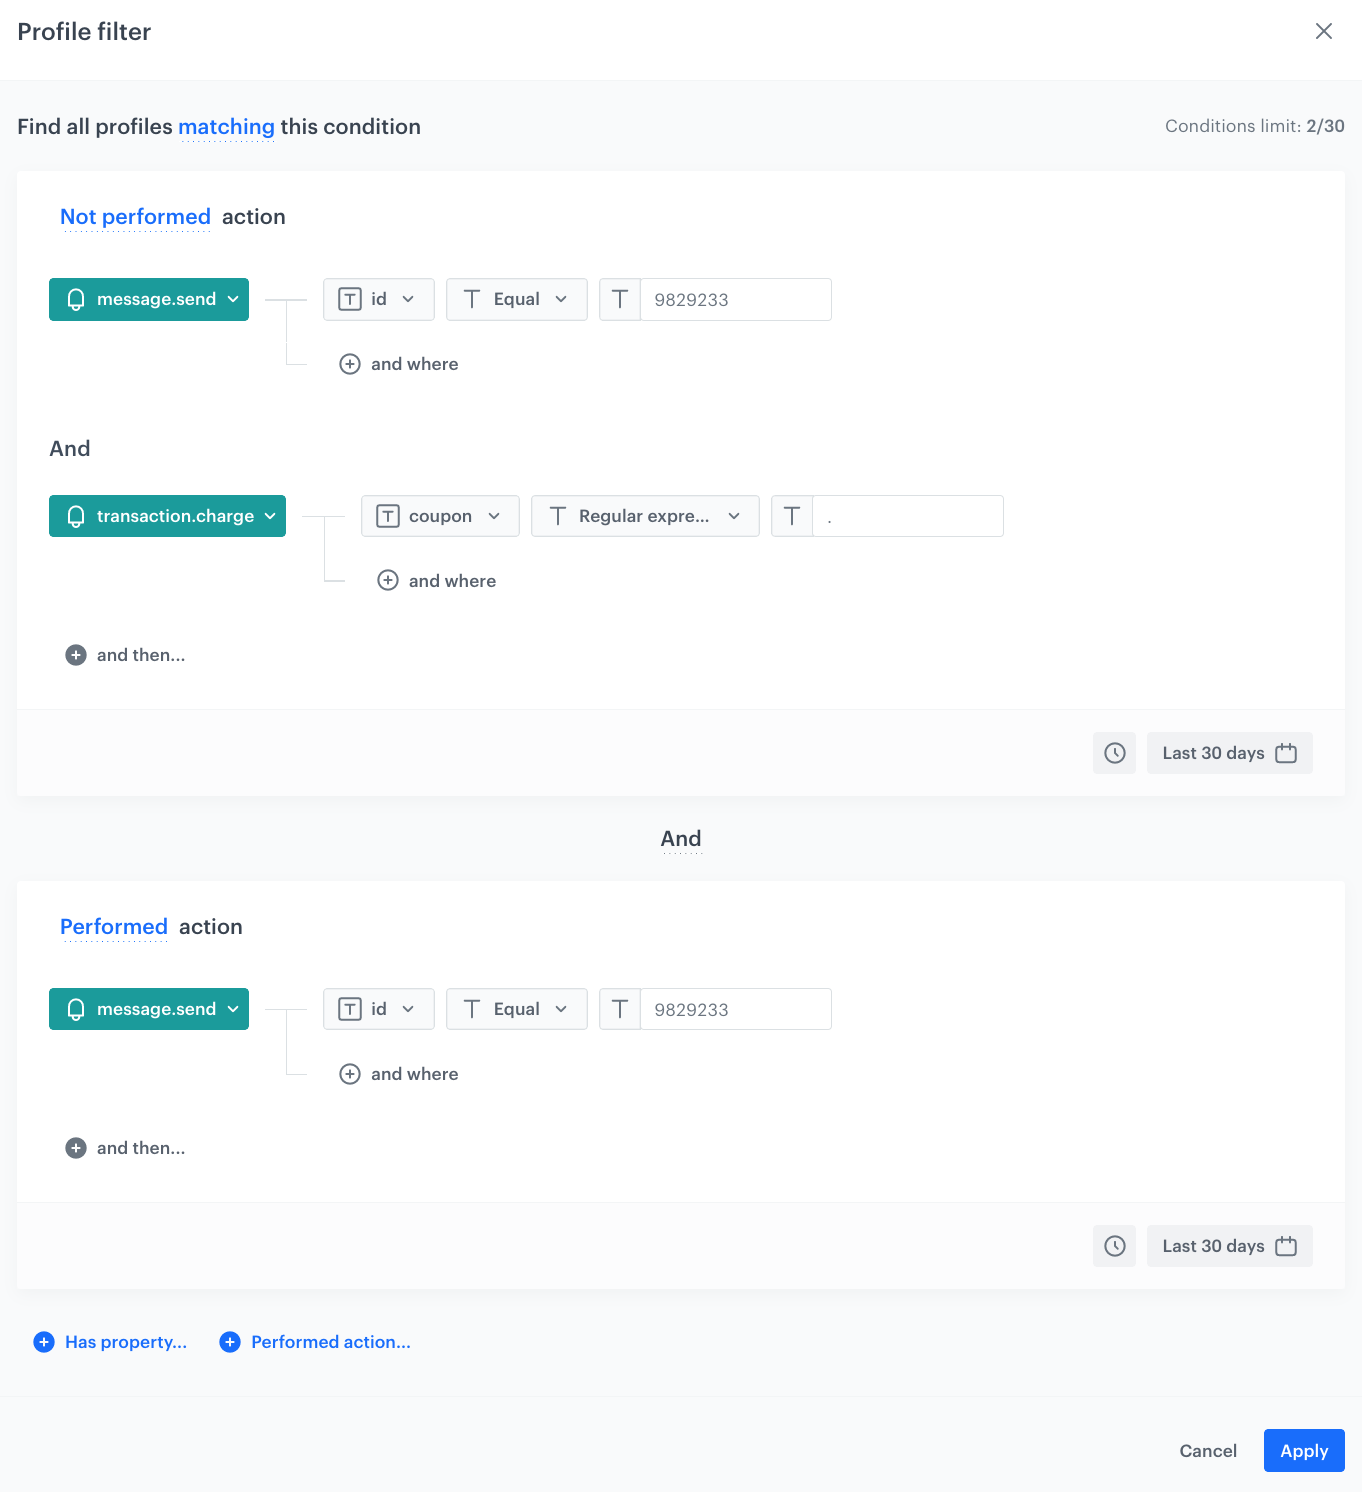Click the bell icon on the transaction.charge event
Screen dimensions: 1362x1492
point(76,516)
